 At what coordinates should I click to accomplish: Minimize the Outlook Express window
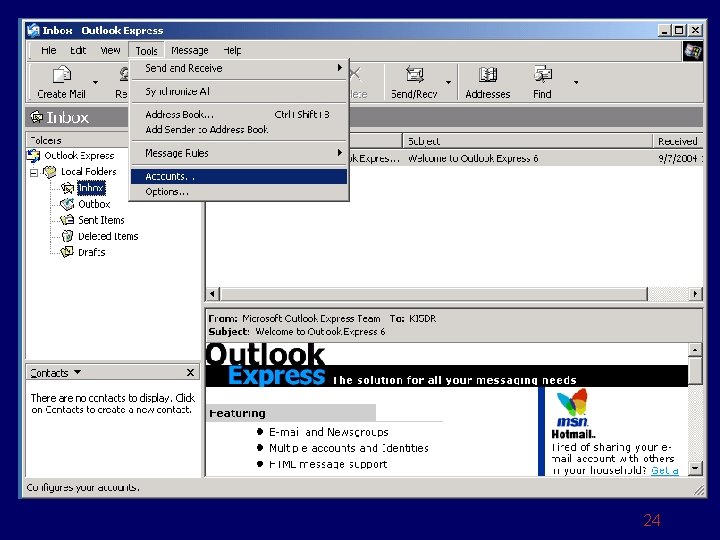[x=664, y=31]
